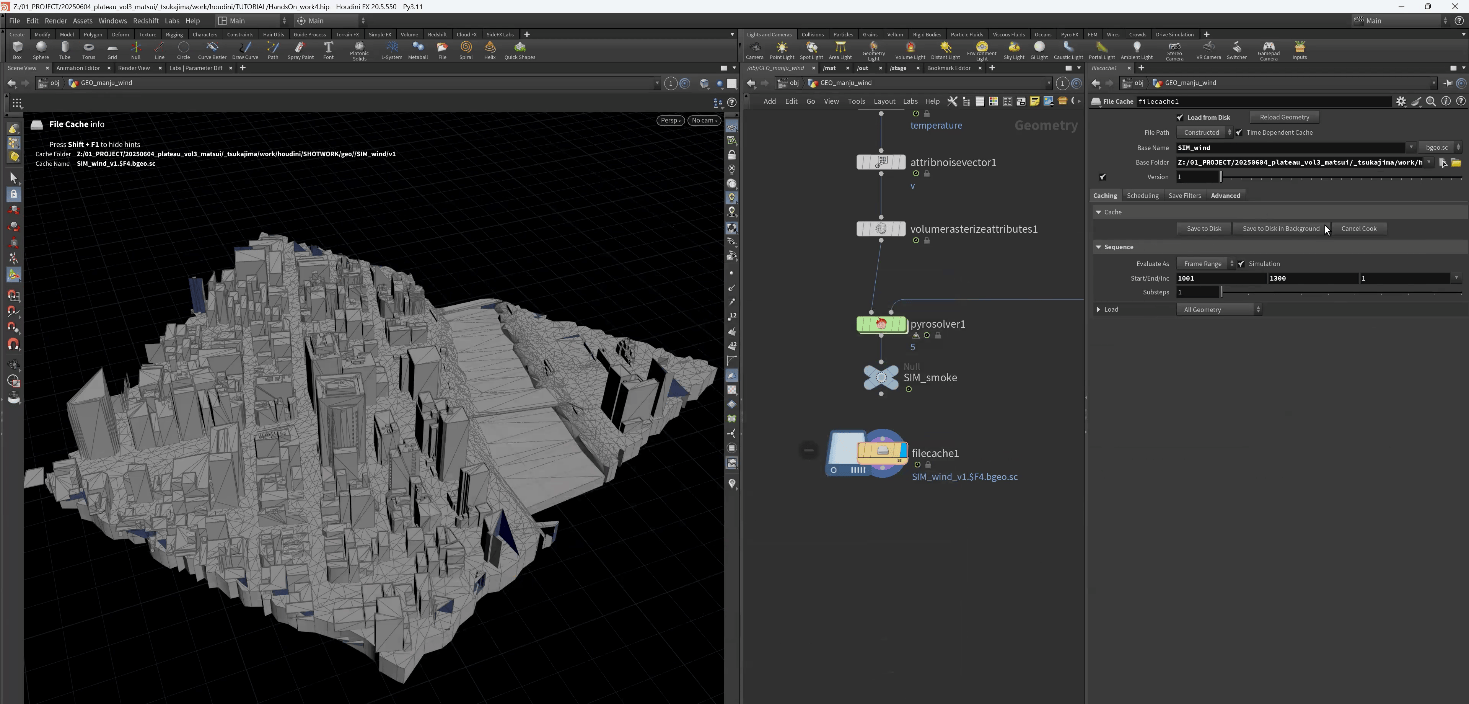Open the parameter gear settings menu

(x=1401, y=101)
